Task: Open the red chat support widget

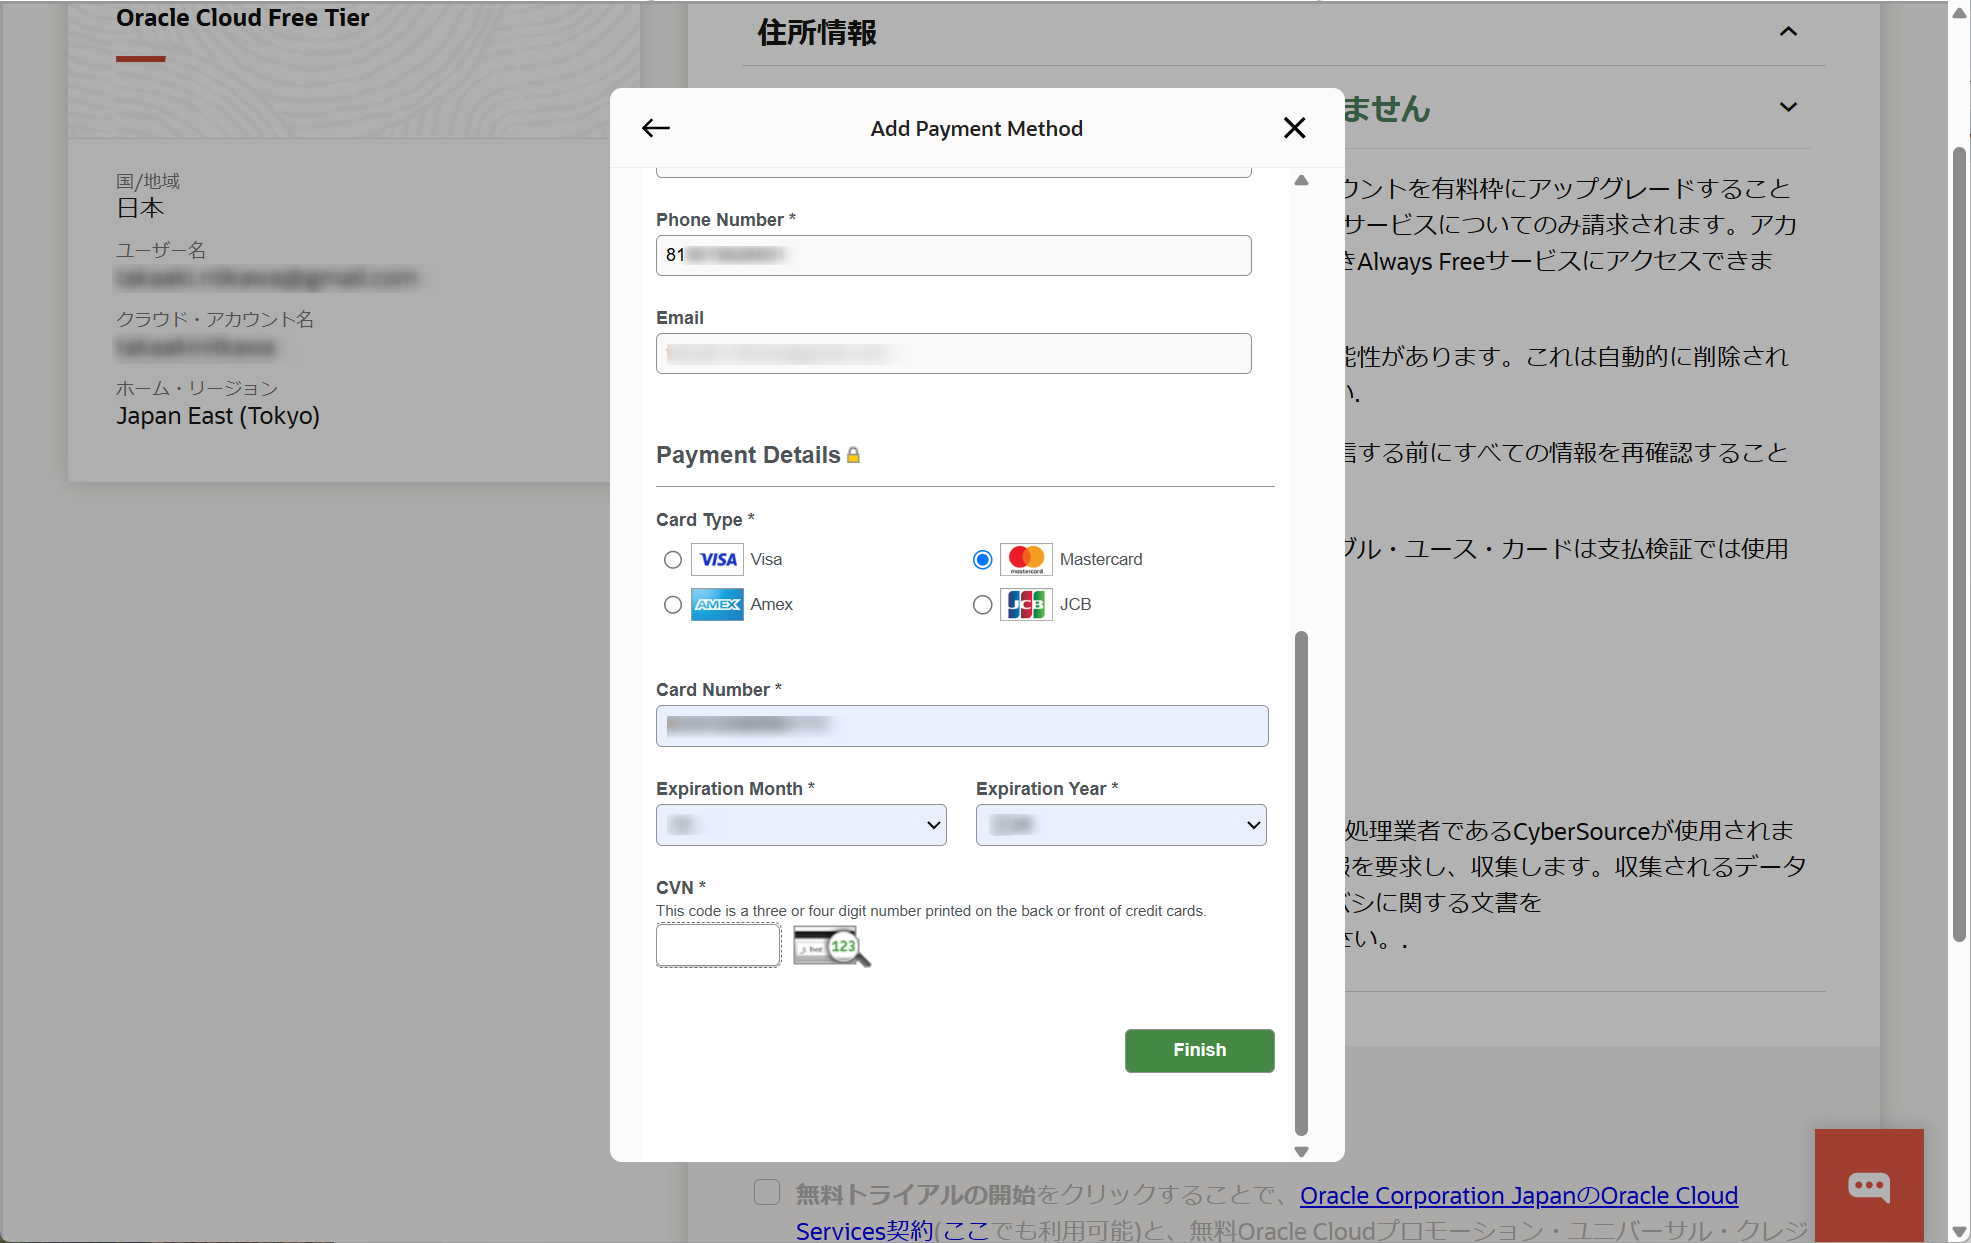Action: (x=1869, y=1185)
